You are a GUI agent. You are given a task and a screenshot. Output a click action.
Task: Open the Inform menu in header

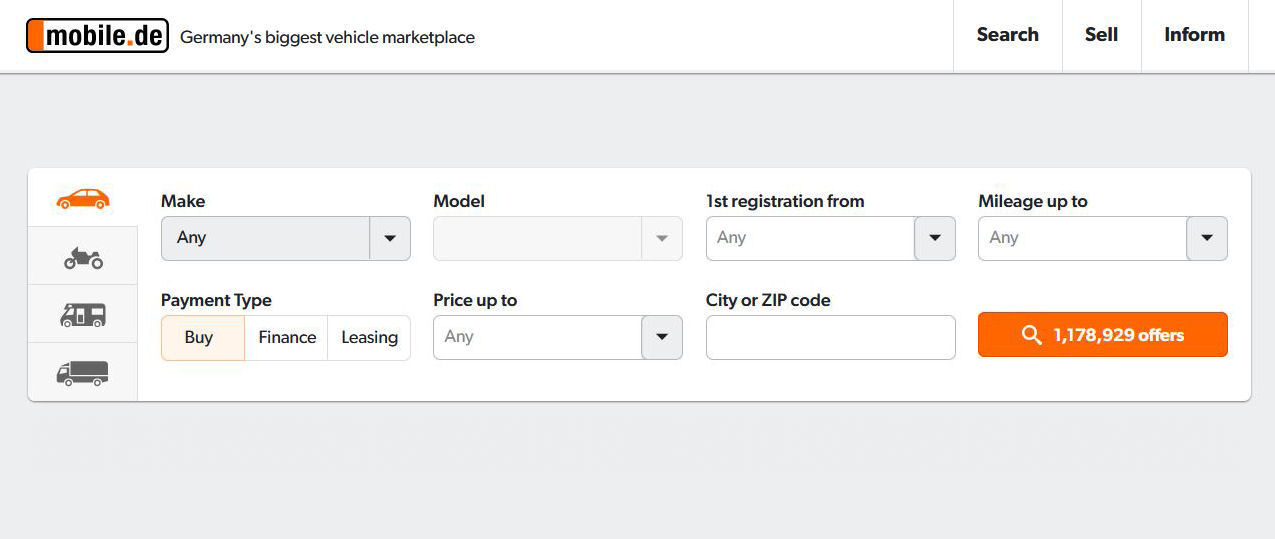tap(1194, 35)
